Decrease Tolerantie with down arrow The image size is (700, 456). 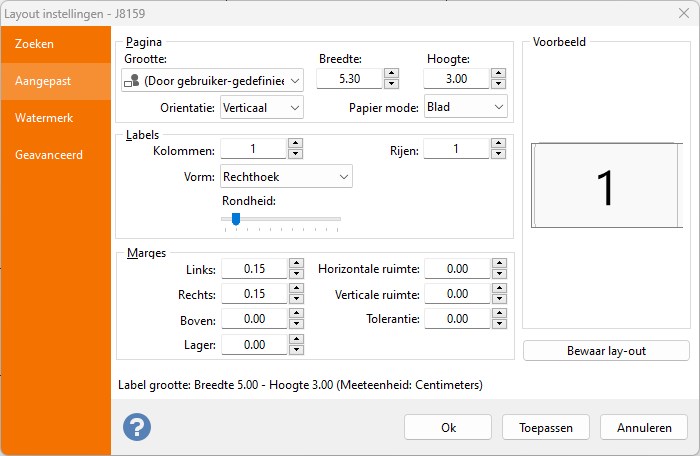pos(500,323)
